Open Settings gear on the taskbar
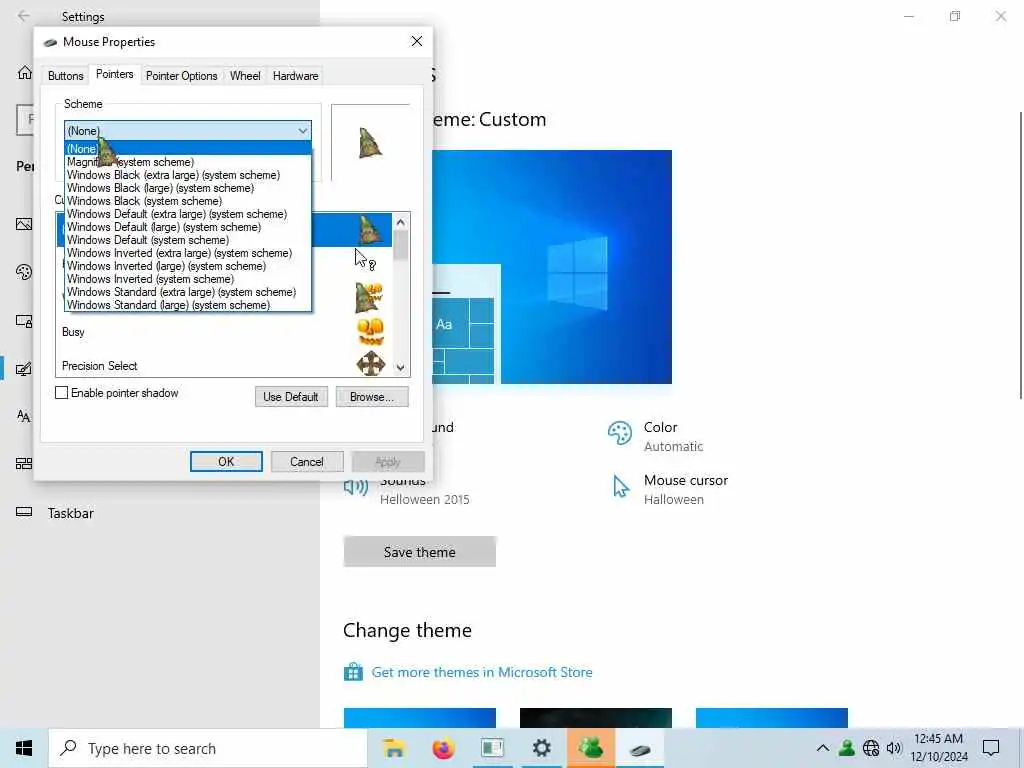The width and height of the screenshot is (1024, 768). 541,748
